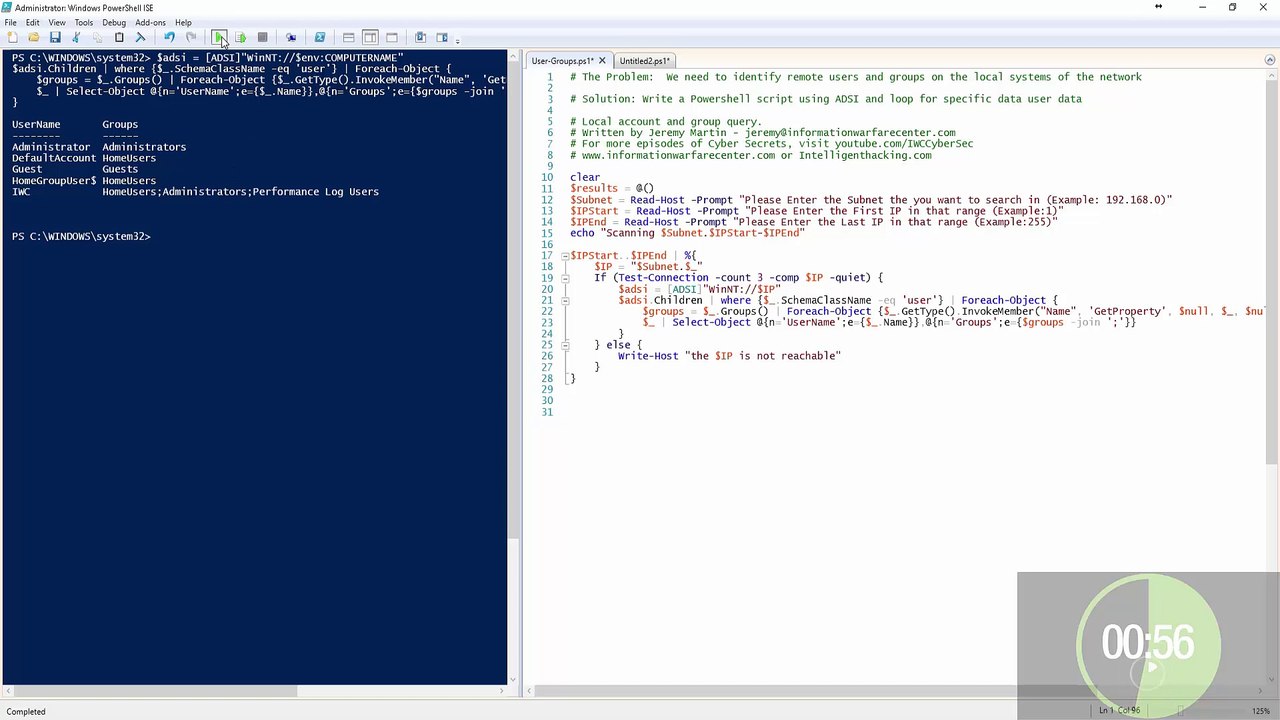The height and width of the screenshot is (720, 1280).
Task: Open new remote PowerShell tab icon
Action: (x=291, y=38)
